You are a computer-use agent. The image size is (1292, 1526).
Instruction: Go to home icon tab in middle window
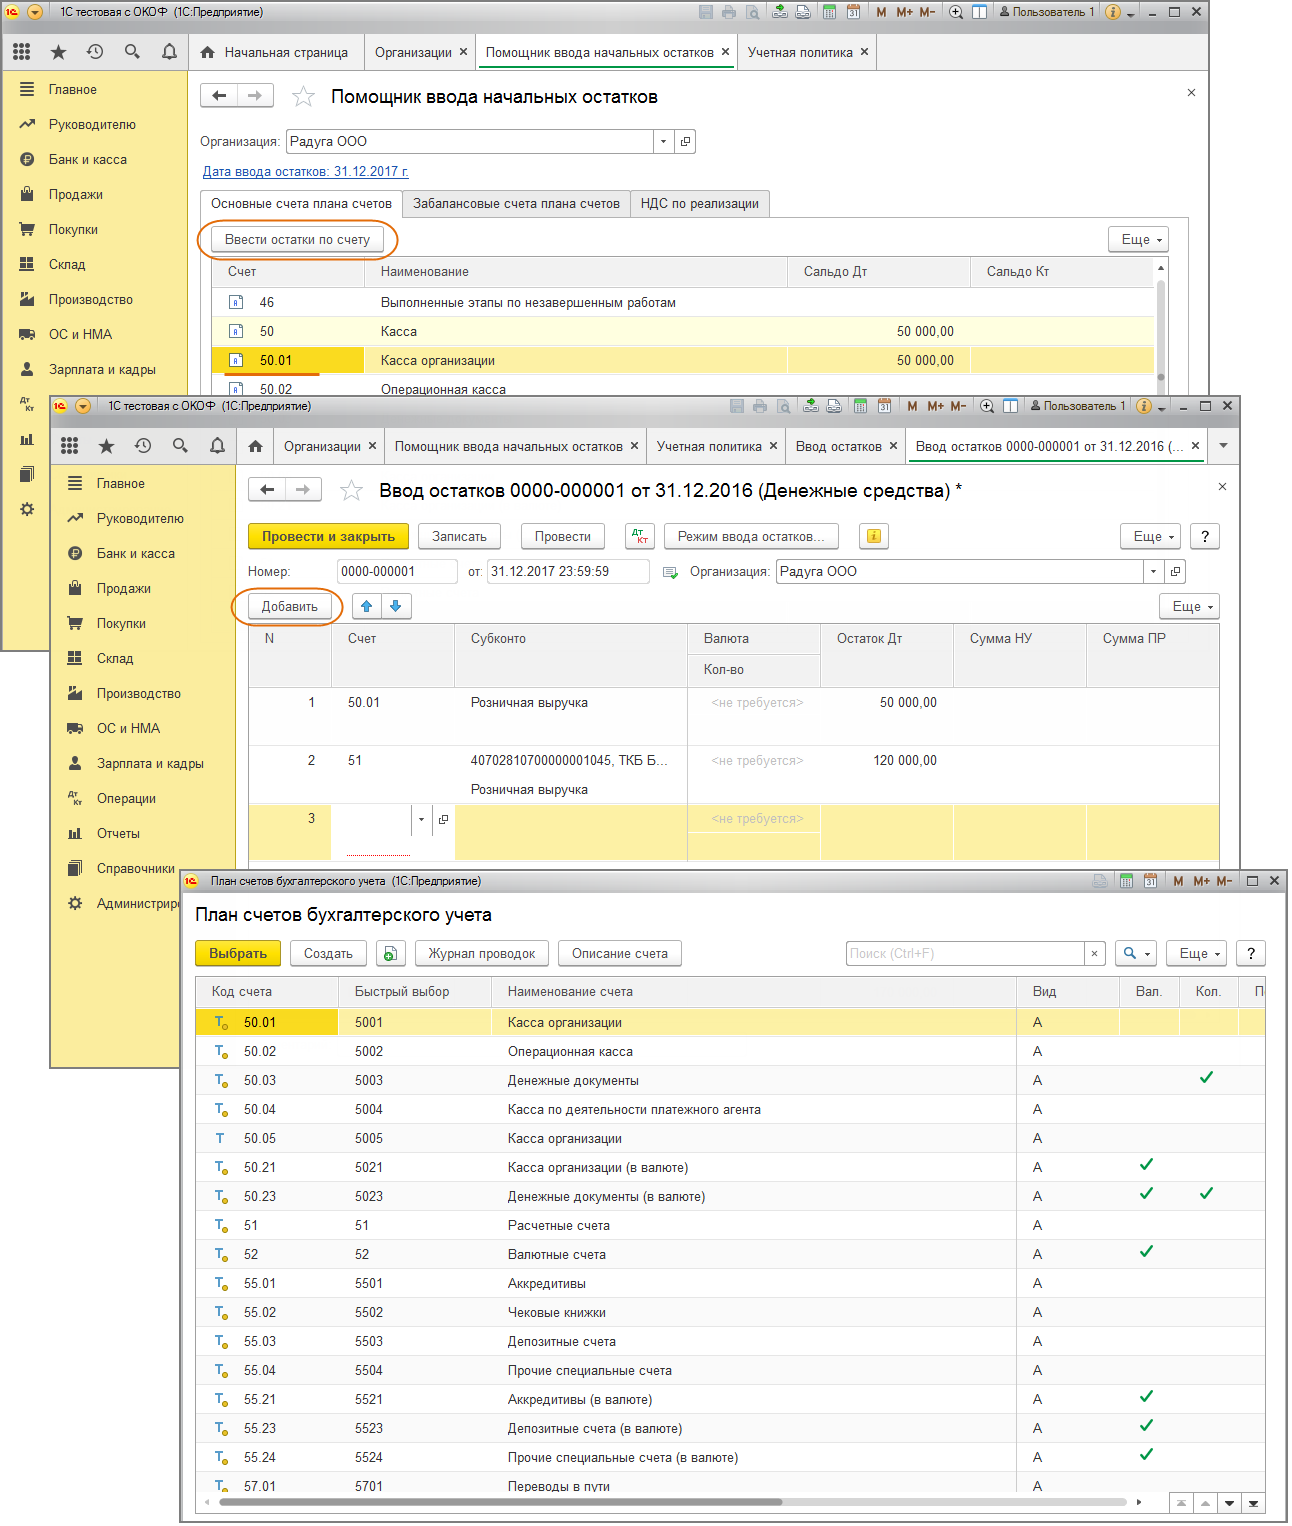tap(256, 446)
